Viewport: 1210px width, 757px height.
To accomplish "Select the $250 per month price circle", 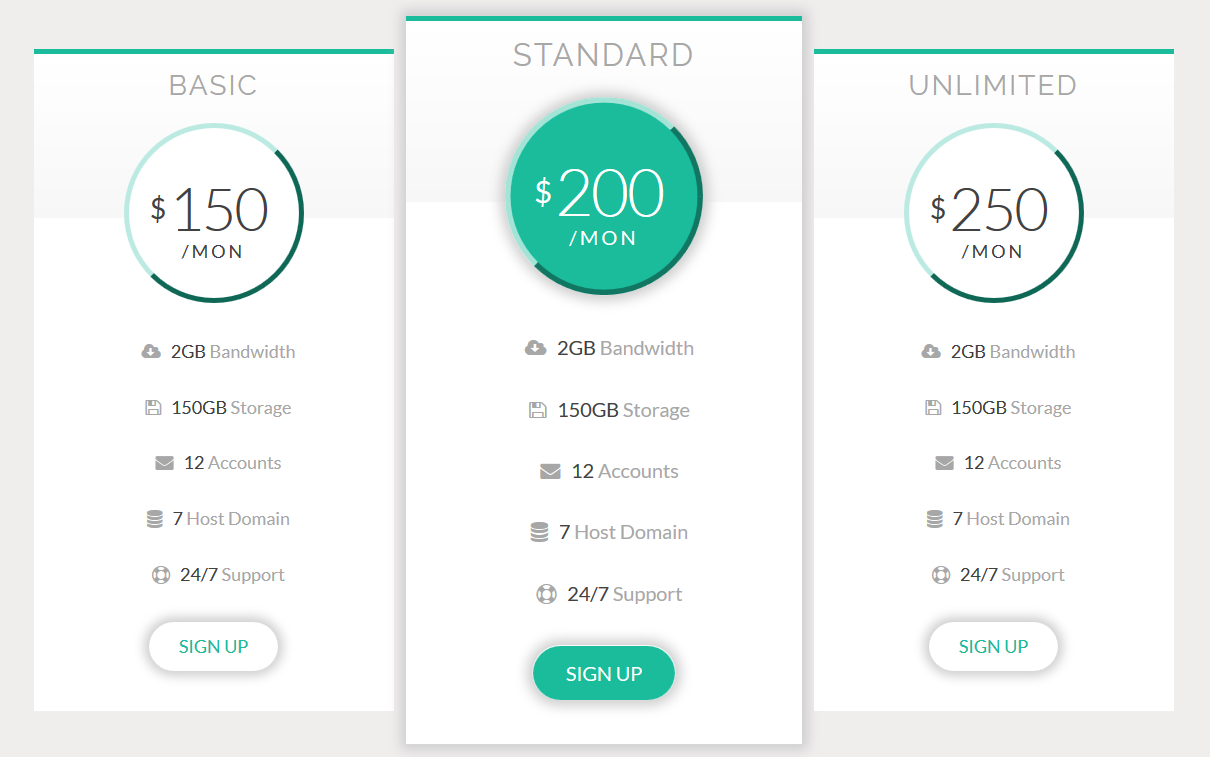I will tap(993, 213).
